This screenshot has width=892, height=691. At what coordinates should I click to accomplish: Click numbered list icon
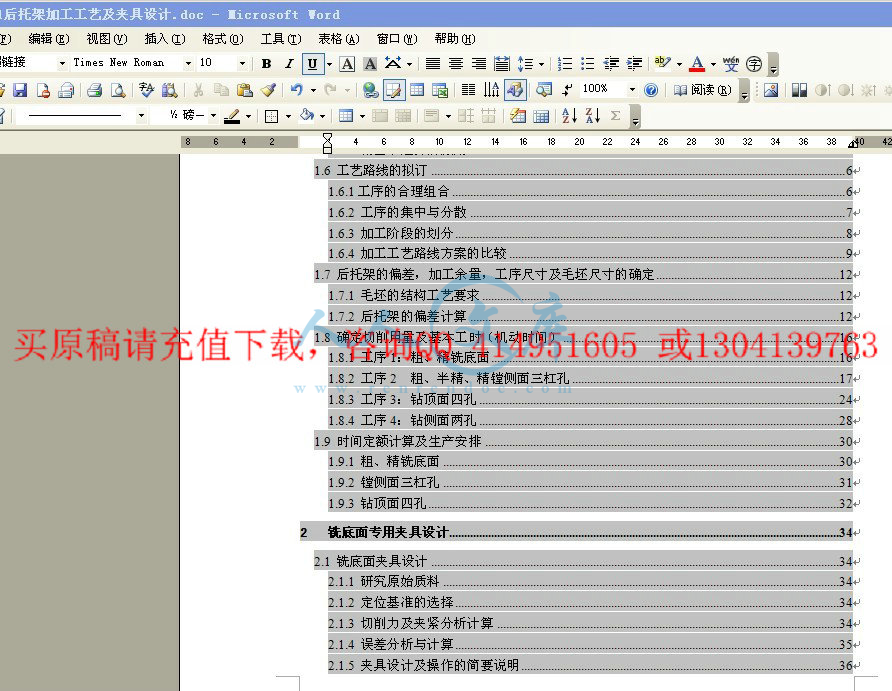[565, 63]
